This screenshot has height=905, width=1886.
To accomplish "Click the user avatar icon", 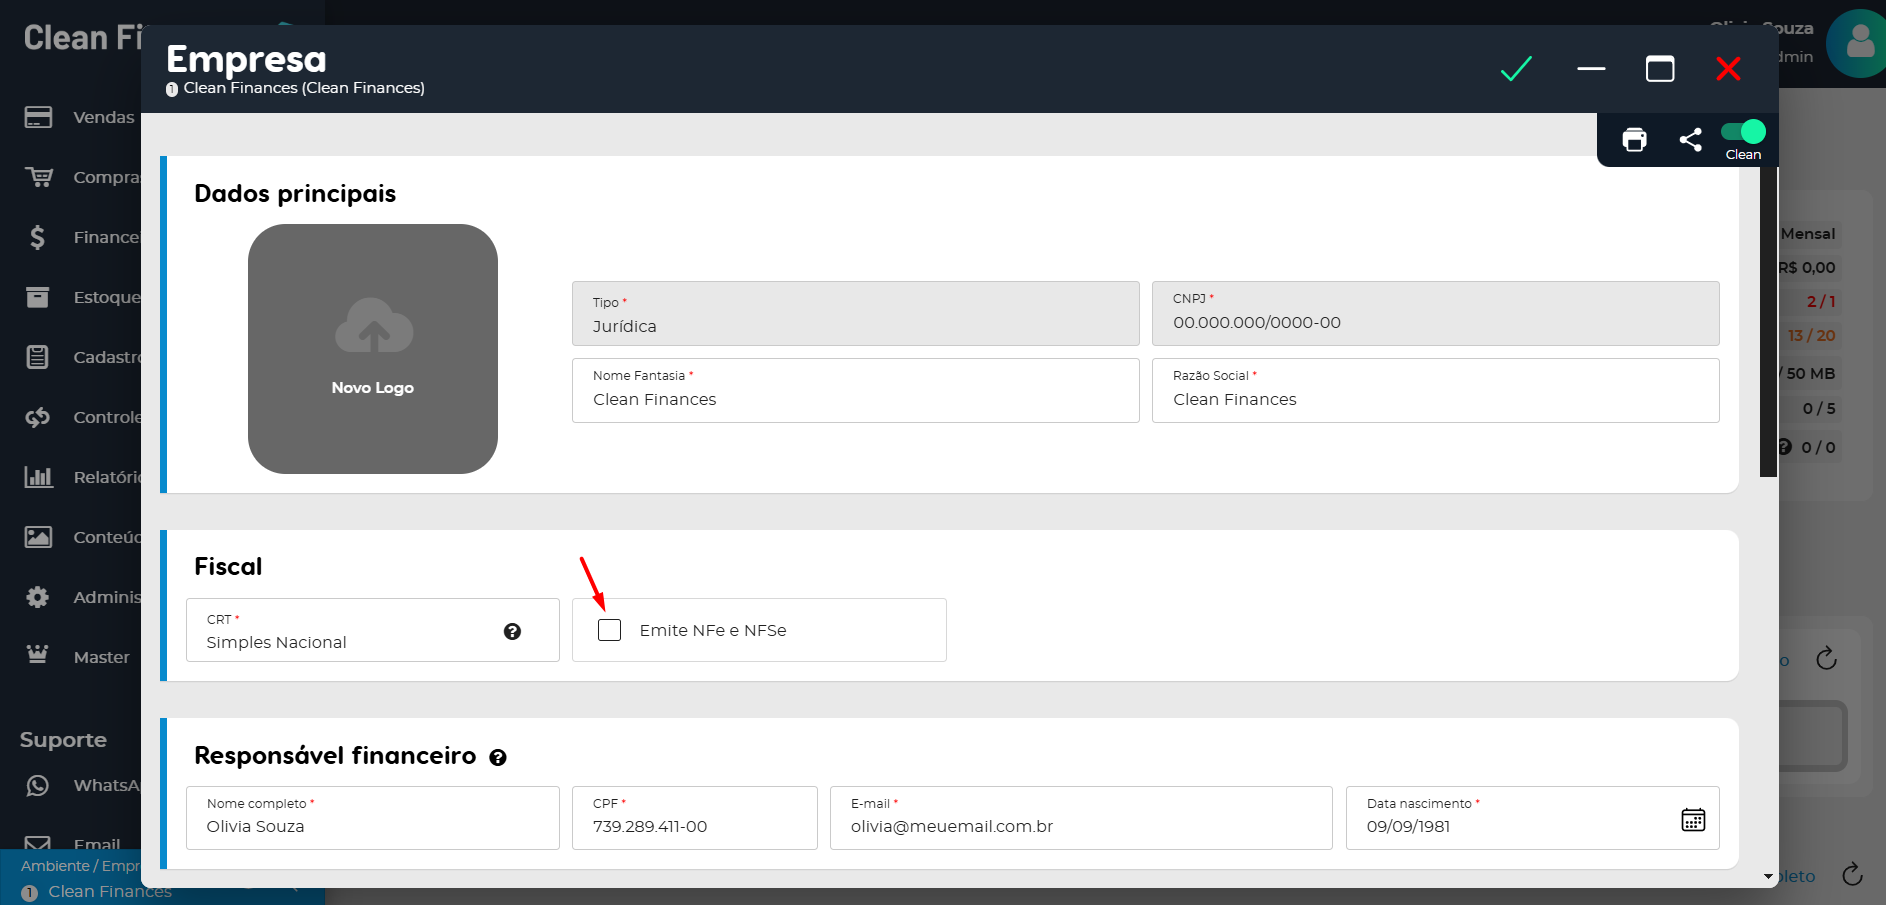I will click(x=1858, y=44).
